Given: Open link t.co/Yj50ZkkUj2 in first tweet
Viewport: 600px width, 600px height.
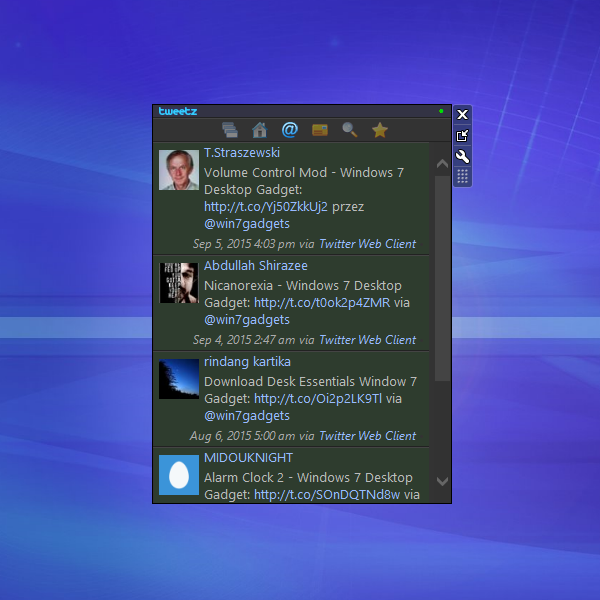Looking at the screenshot, I should pyautogui.click(x=266, y=207).
